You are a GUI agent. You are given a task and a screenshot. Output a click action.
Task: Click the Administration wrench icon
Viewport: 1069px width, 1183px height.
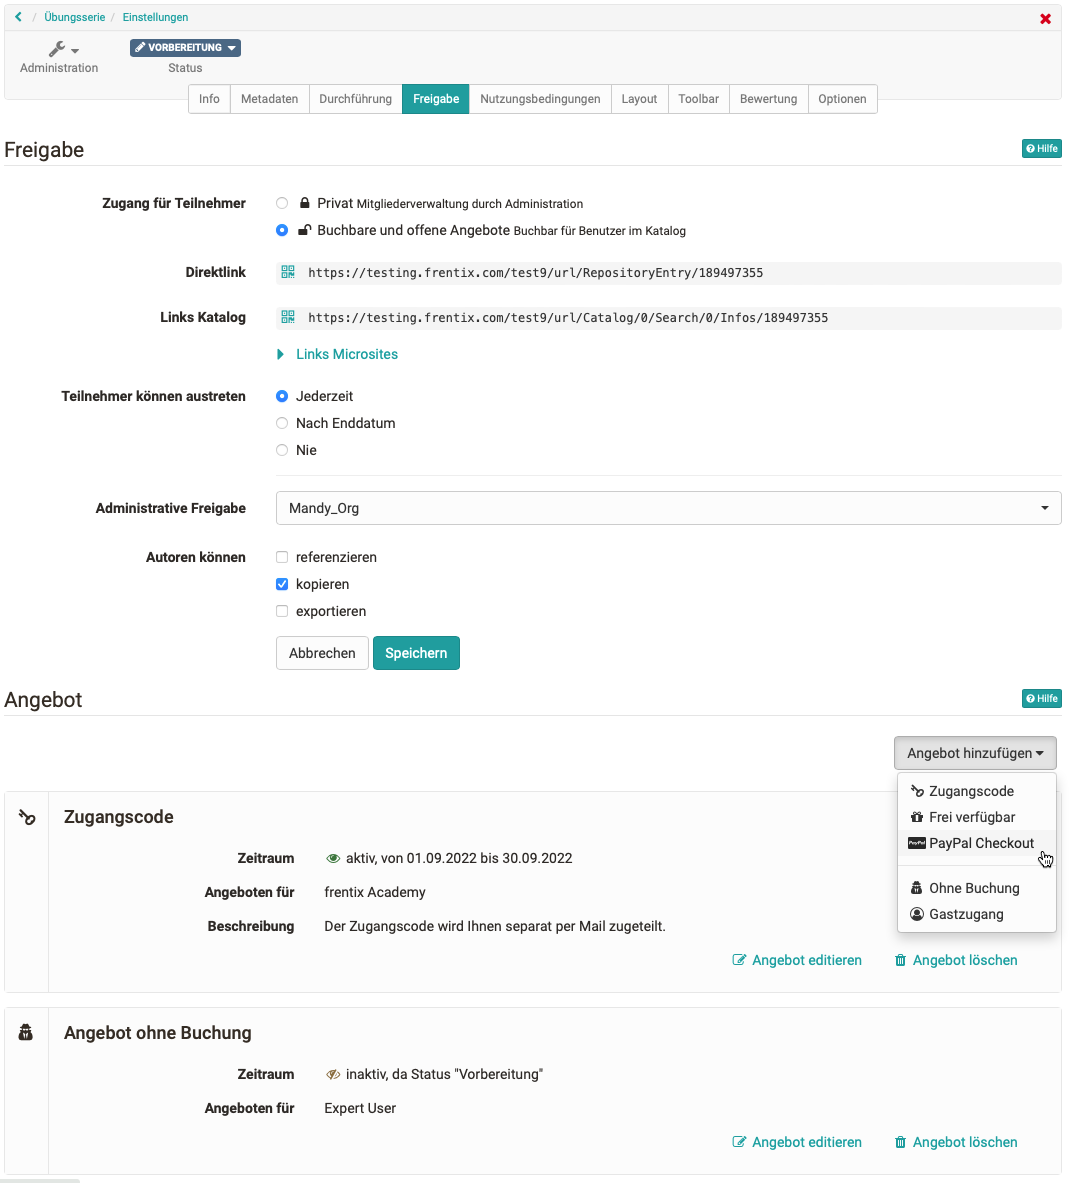[x=59, y=49]
